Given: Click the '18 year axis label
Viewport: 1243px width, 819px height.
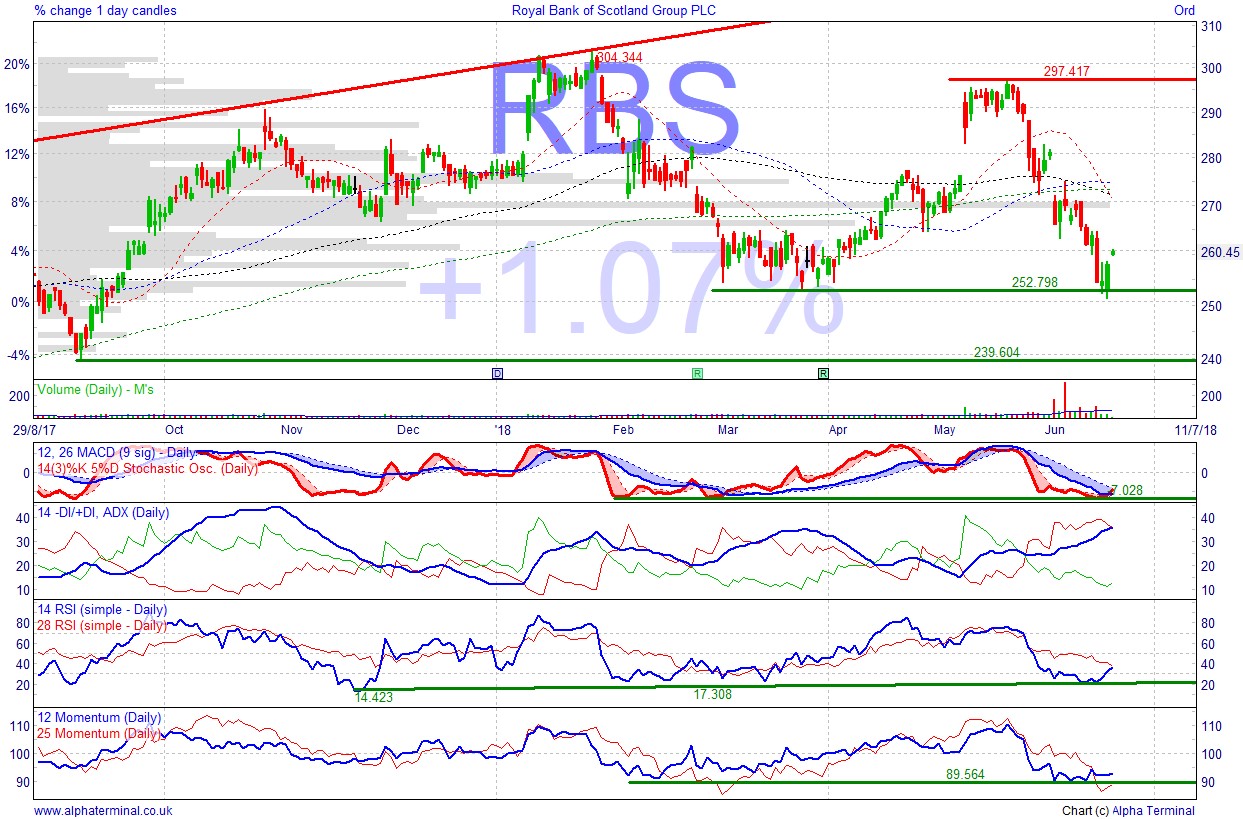Looking at the screenshot, I should point(503,430).
